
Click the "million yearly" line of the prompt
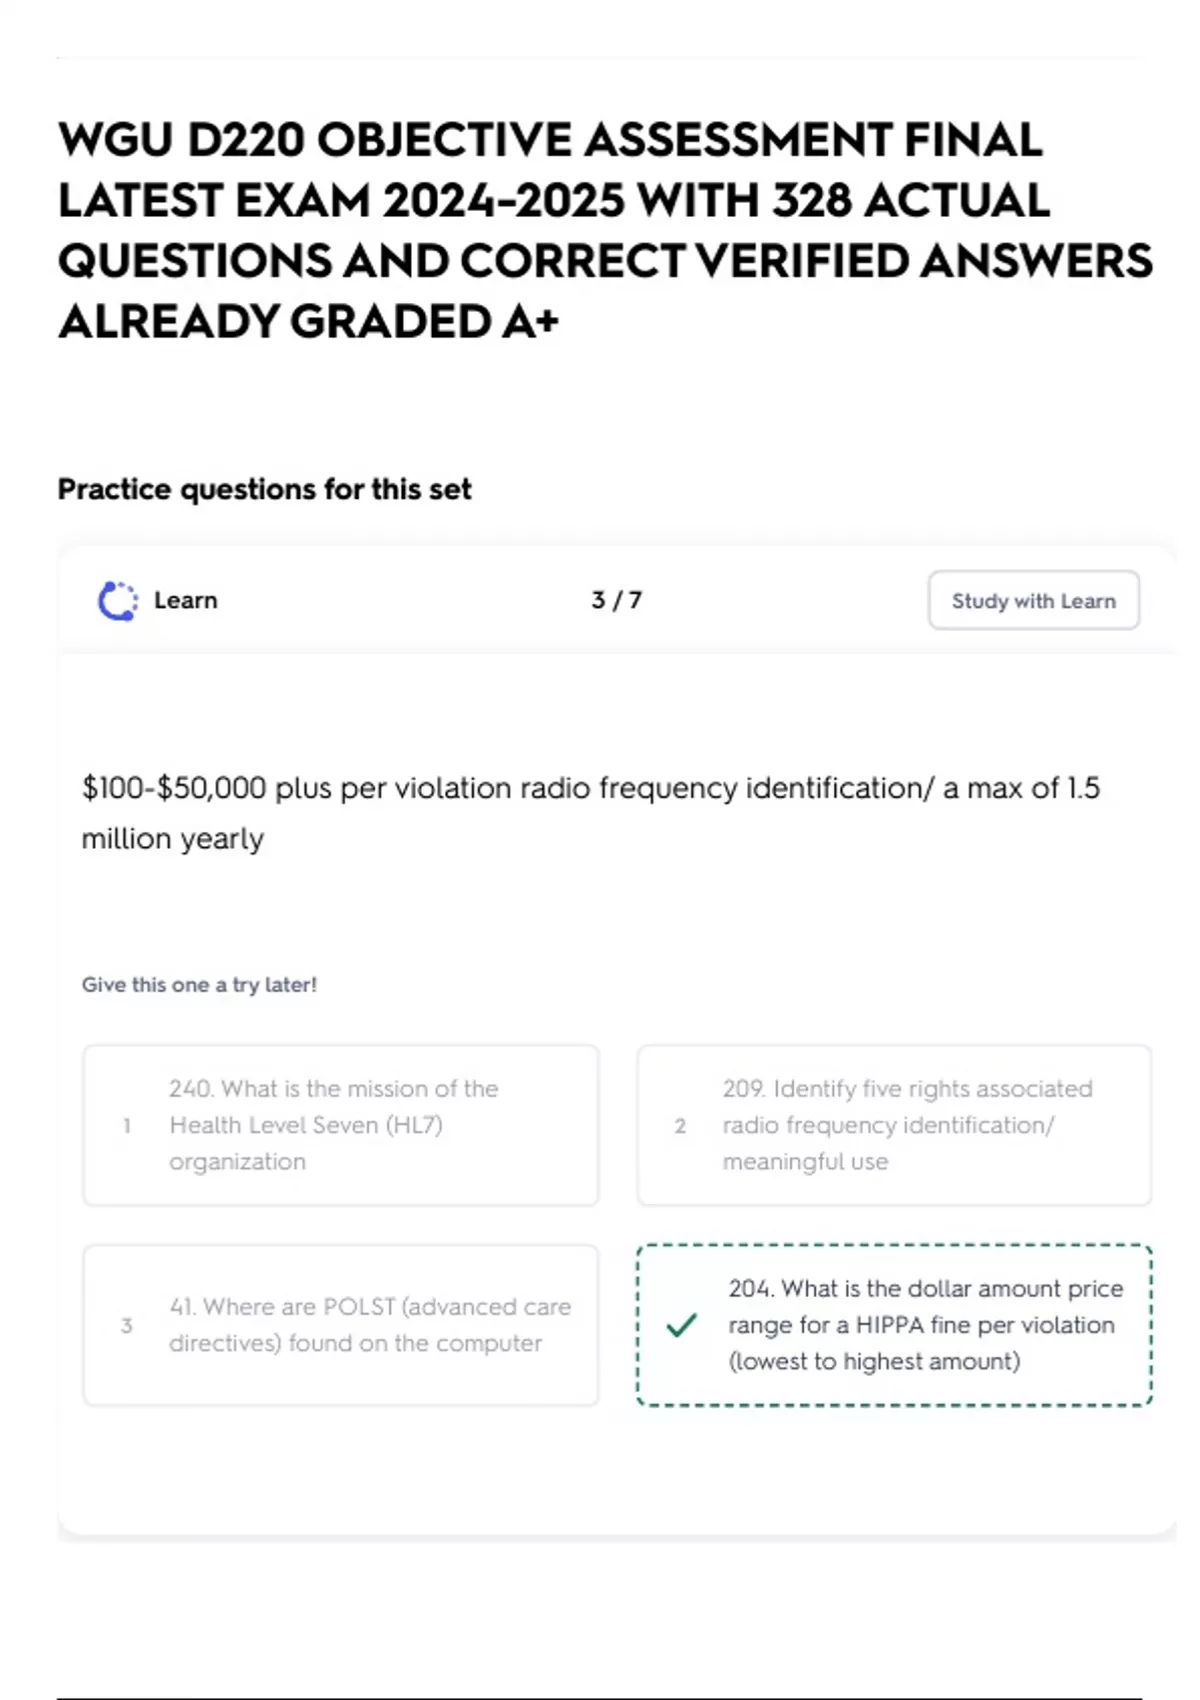coord(173,839)
